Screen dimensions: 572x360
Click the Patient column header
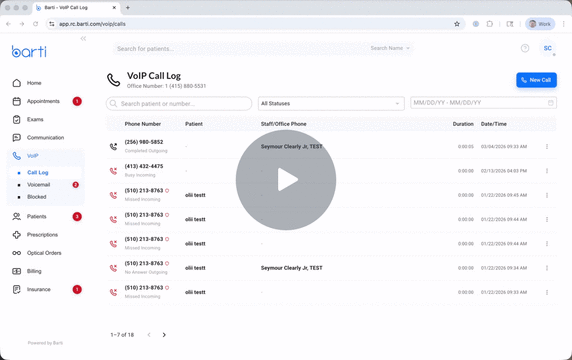click(x=194, y=124)
